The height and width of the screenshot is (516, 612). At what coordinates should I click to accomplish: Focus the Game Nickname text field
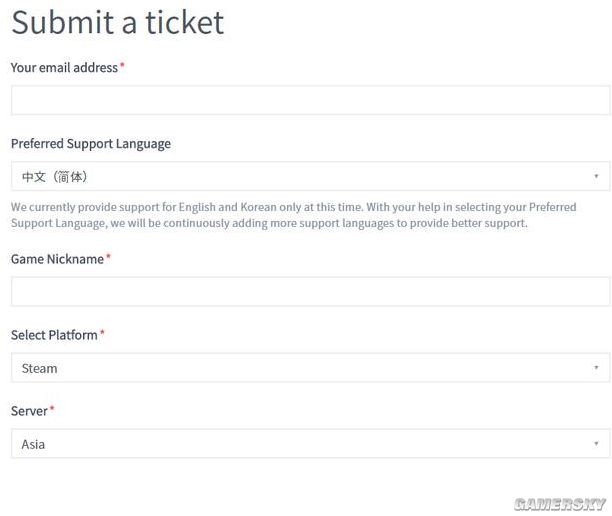tap(310, 291)
